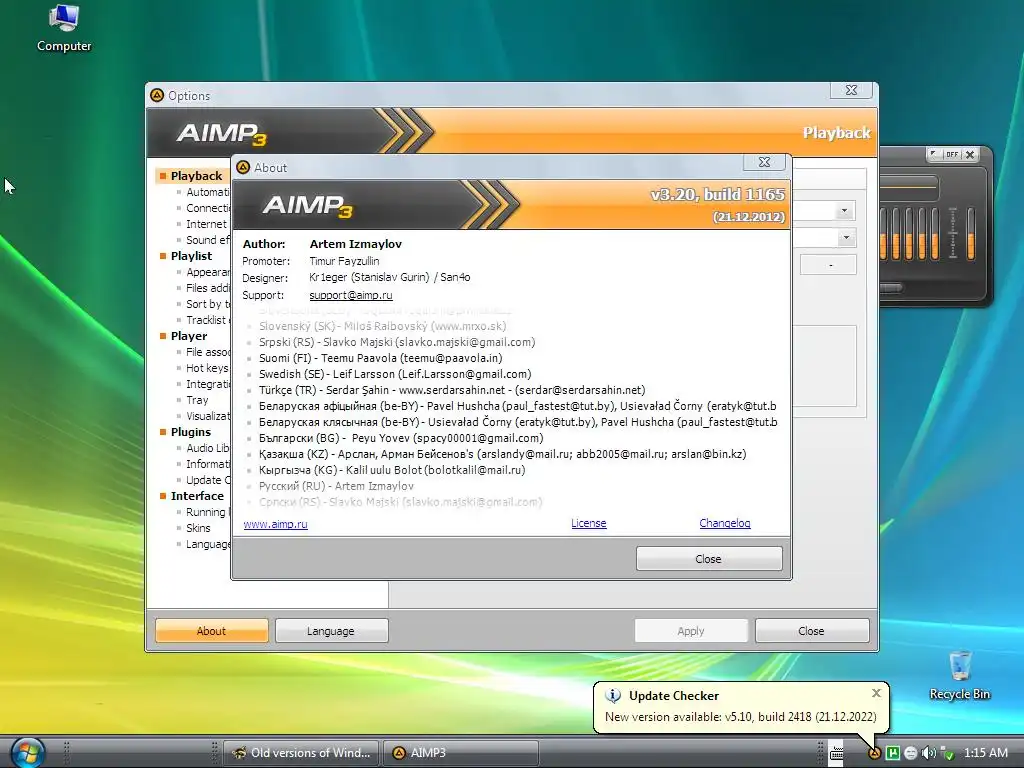Switch to AIMP3 taskbar button

[x=460, y=753]
